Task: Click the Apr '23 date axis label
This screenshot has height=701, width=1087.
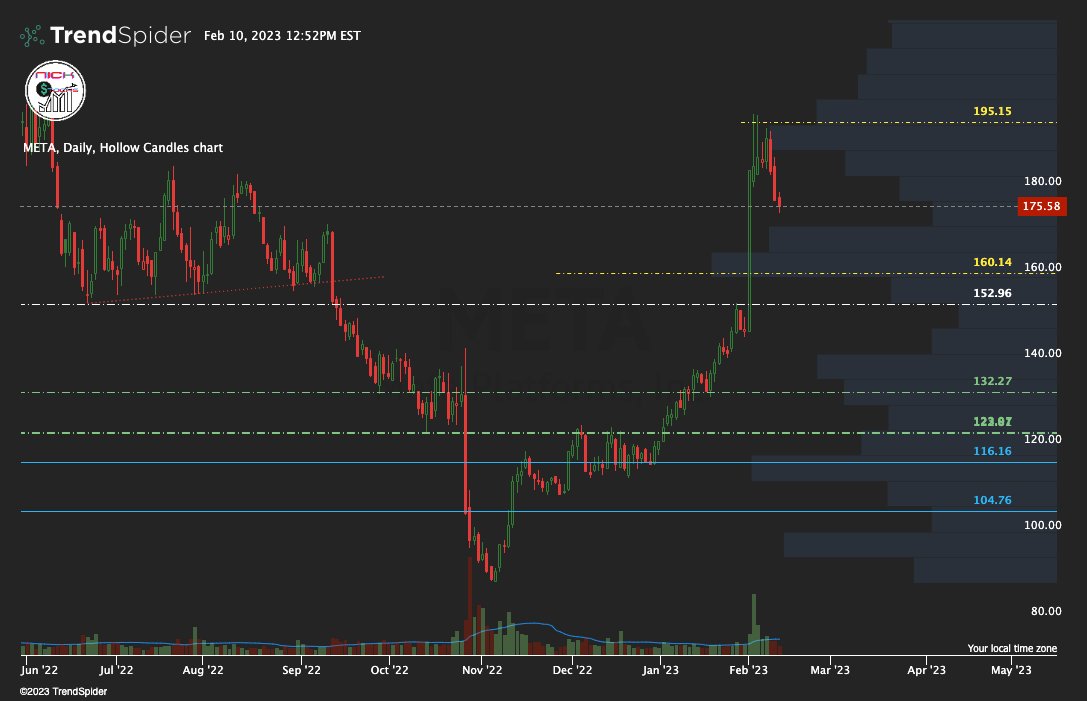Action: pos(927,670)
